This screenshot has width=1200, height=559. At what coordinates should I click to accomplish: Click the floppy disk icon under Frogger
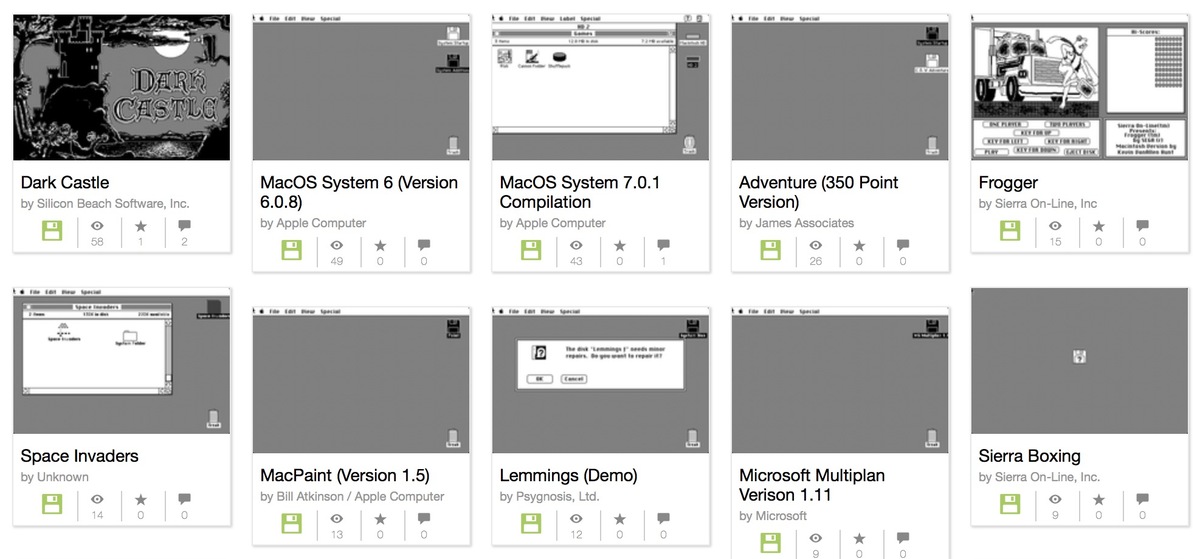[1011, 231]
